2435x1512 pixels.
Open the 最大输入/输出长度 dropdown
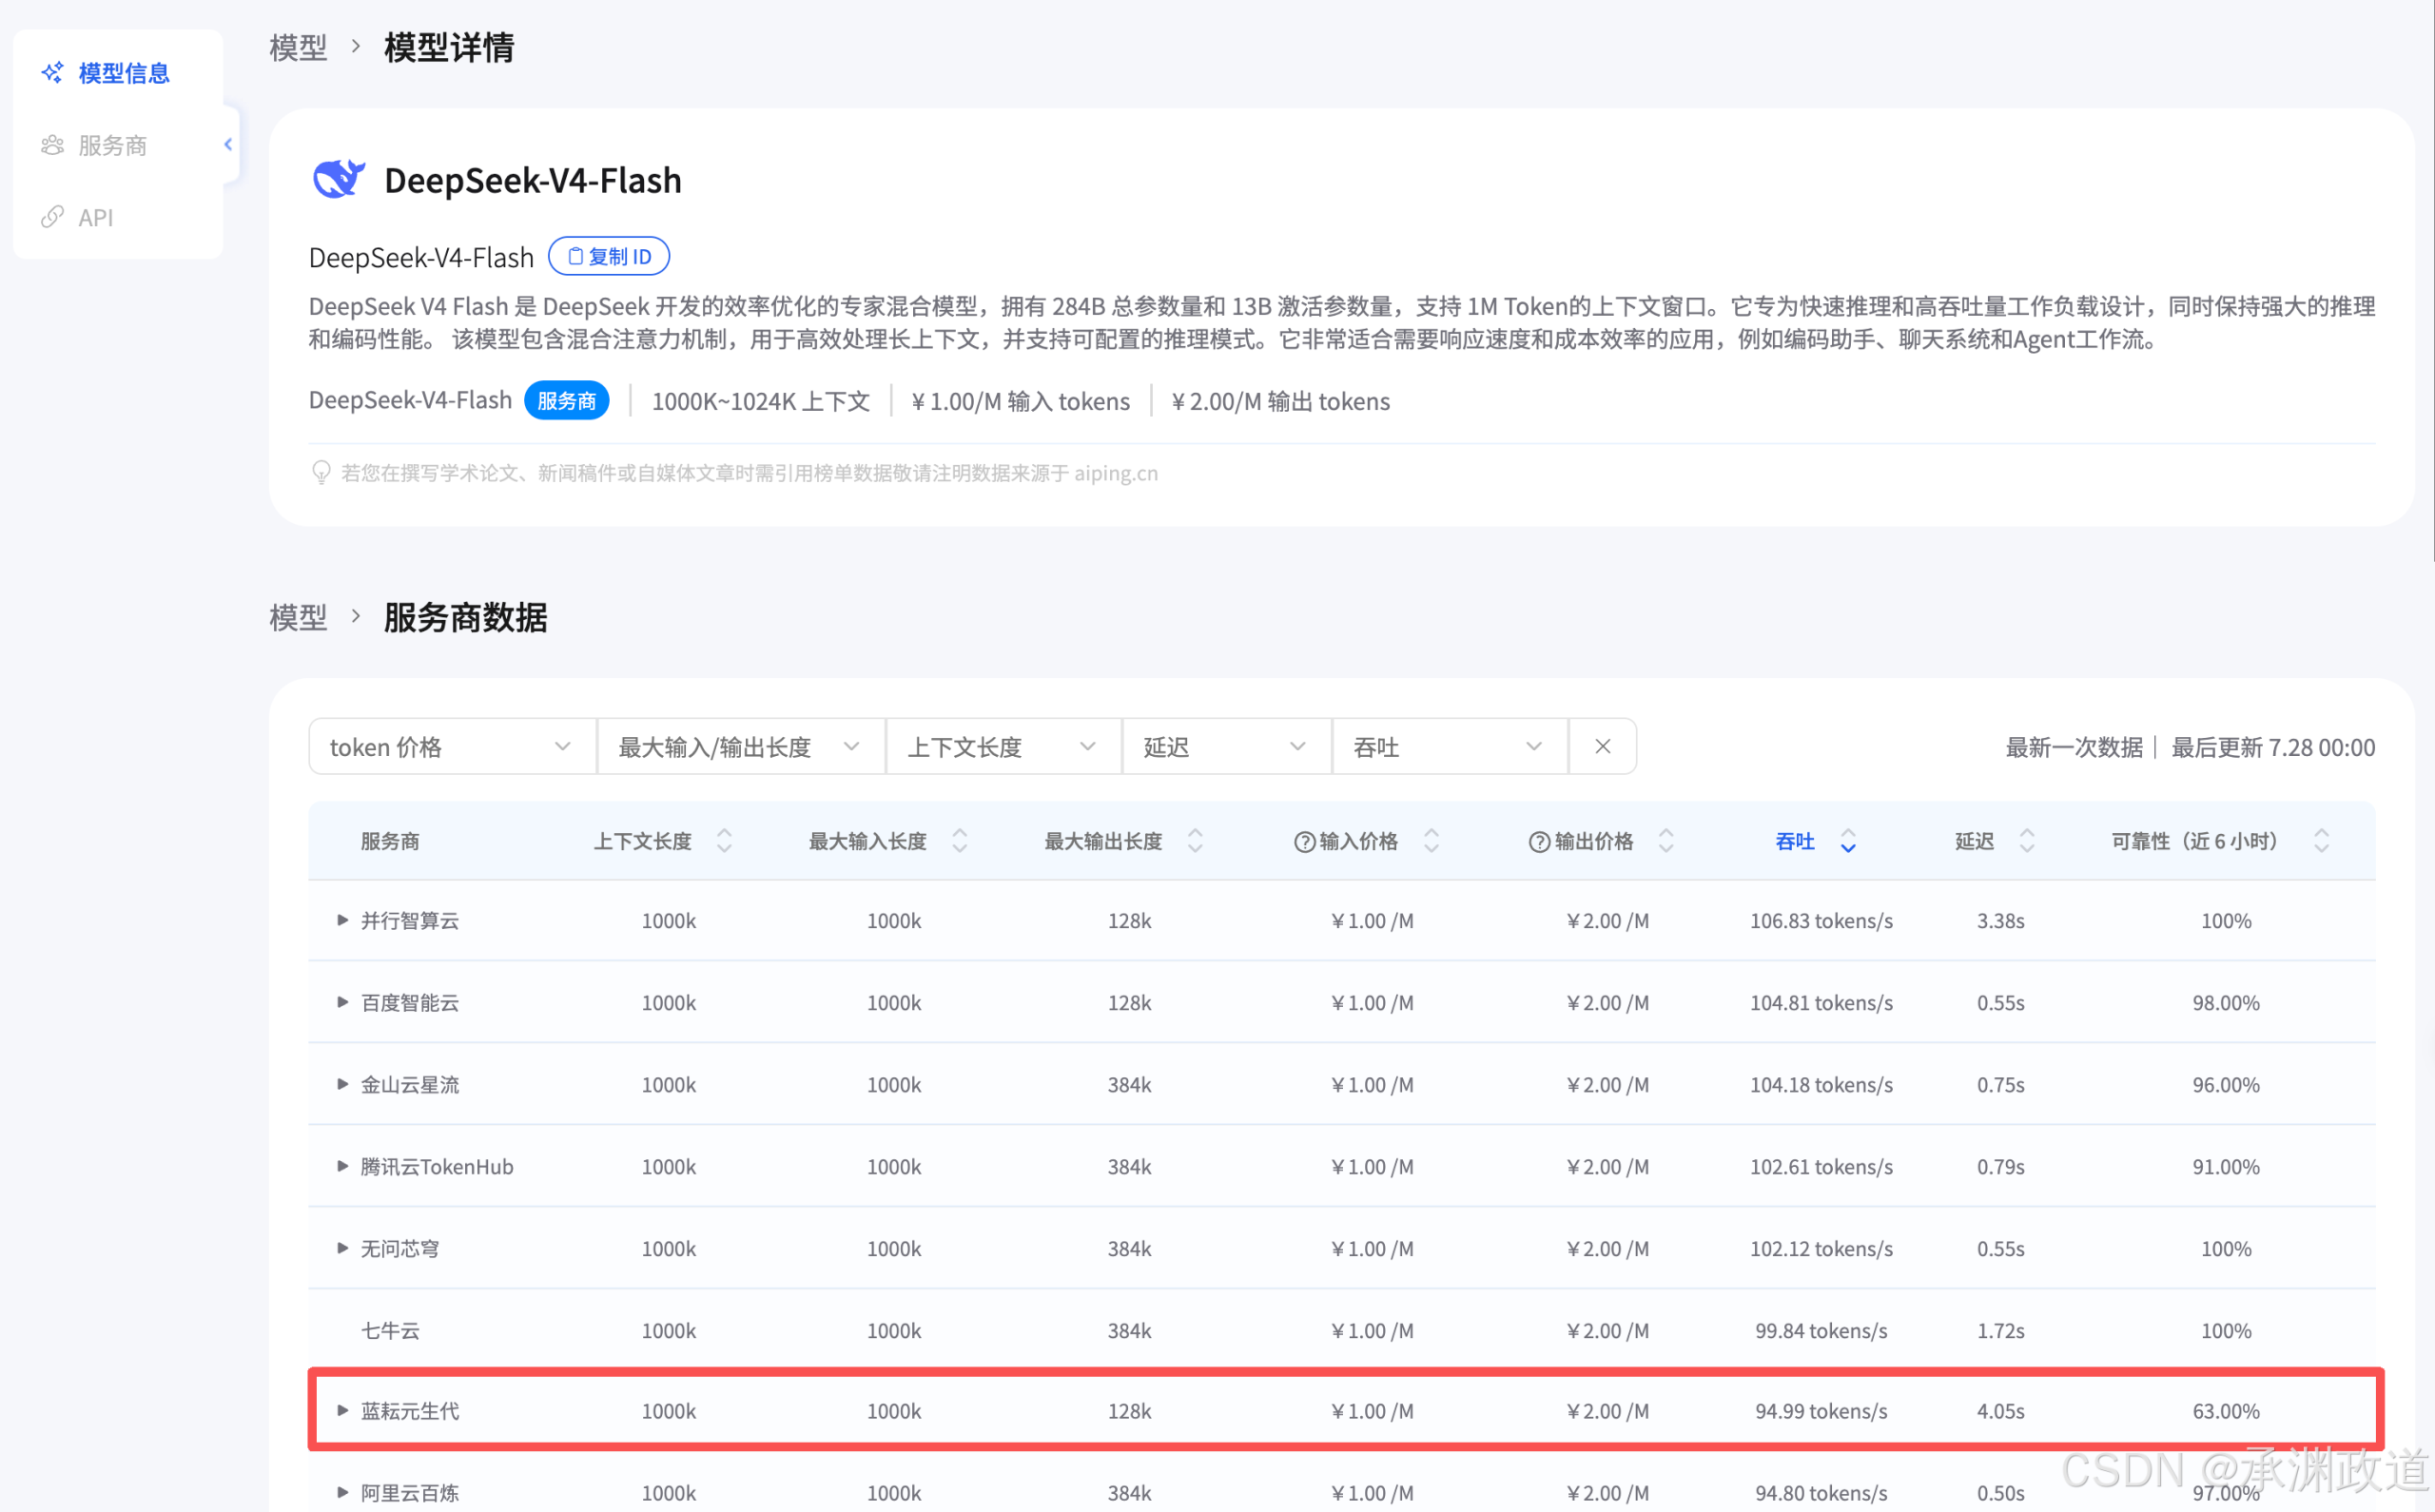pyautogui.click(x=741, y=747)
